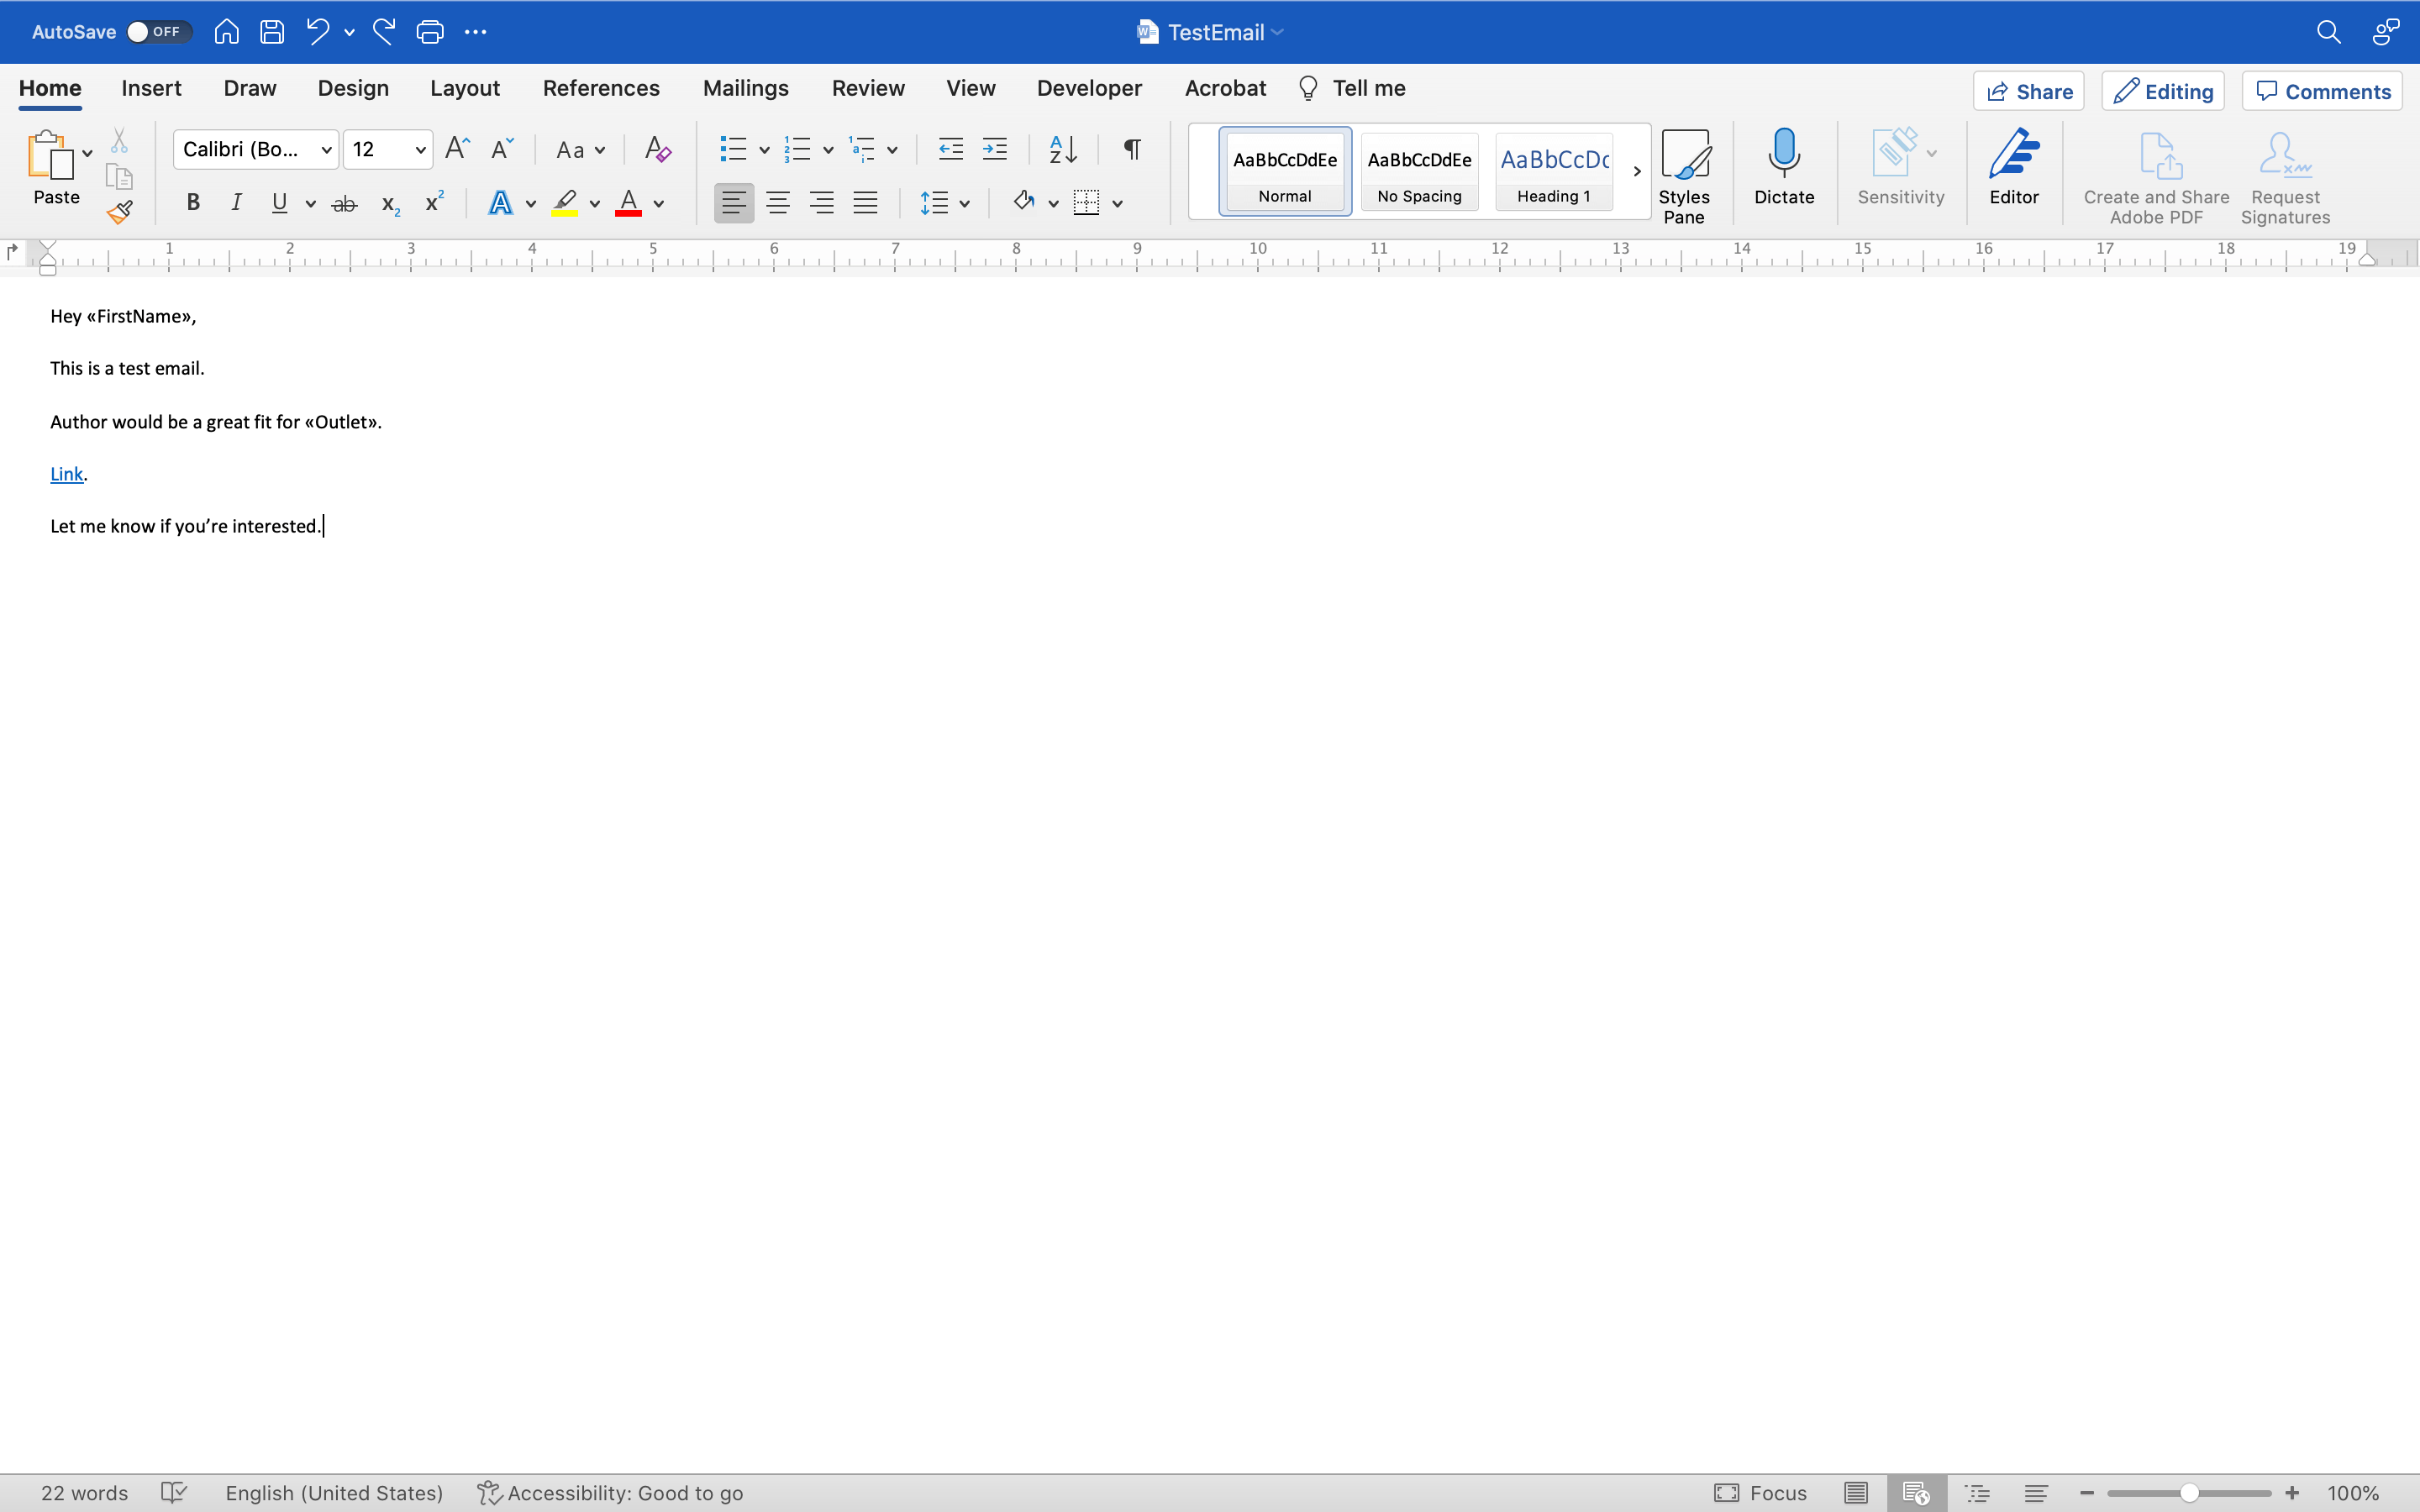Click the Link hyperlink in document
This screenshot has height=1512, width=2420.
(66, 474)
